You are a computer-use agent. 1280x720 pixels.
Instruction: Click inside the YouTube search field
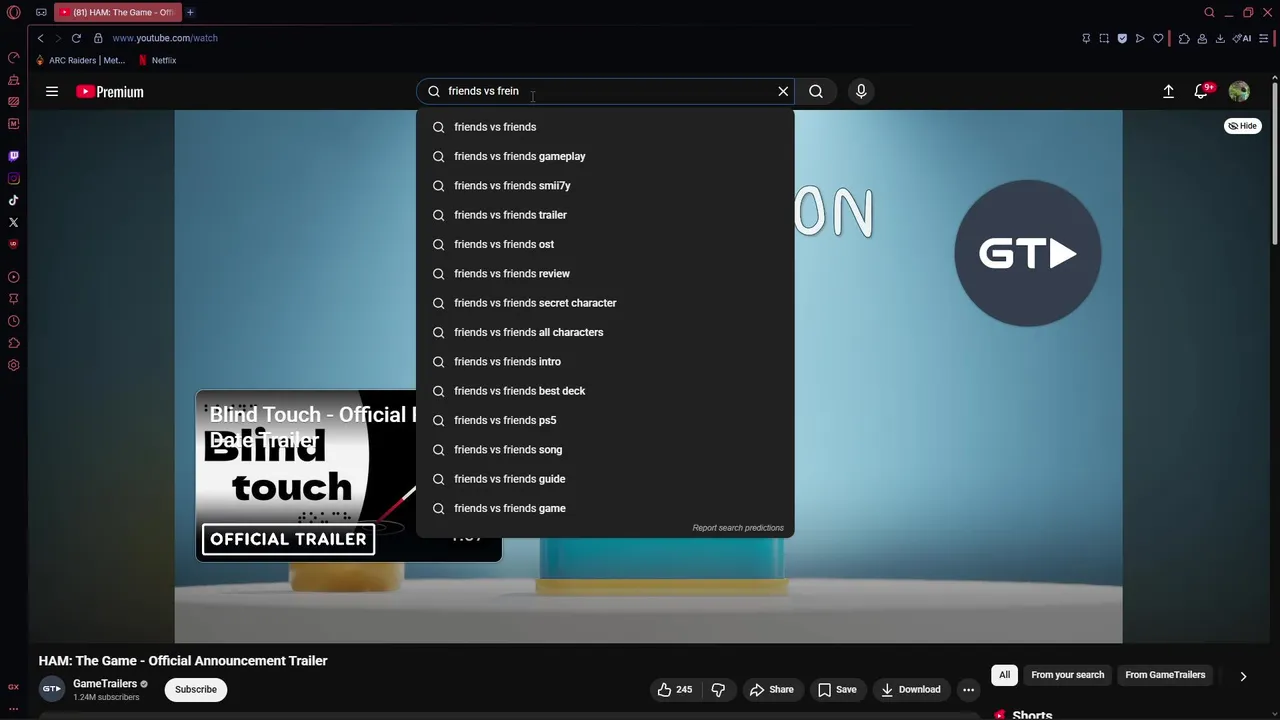click(605, 91)
